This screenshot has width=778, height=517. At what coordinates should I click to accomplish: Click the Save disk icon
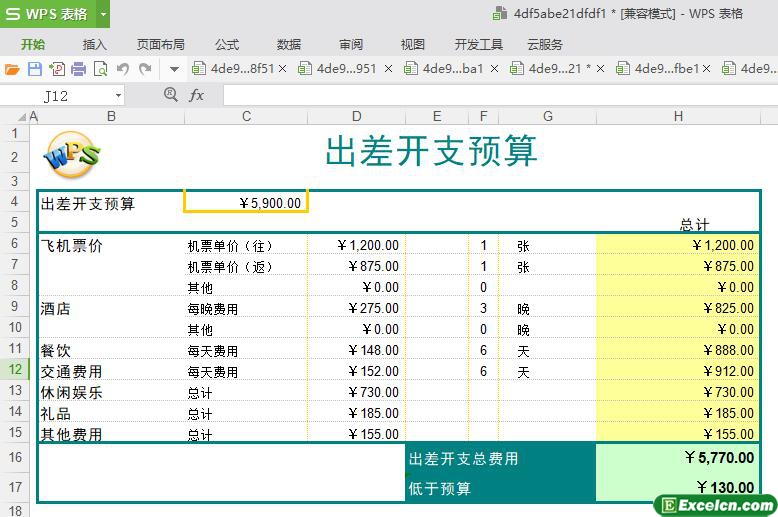coord(34,69)
